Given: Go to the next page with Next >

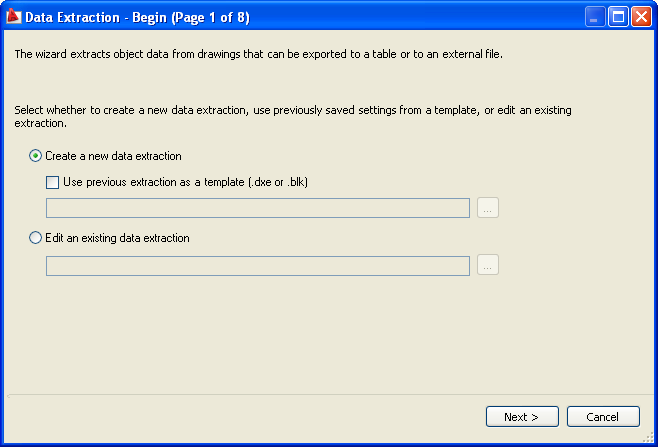Looking at the screenshot, I should click(522, 416).
